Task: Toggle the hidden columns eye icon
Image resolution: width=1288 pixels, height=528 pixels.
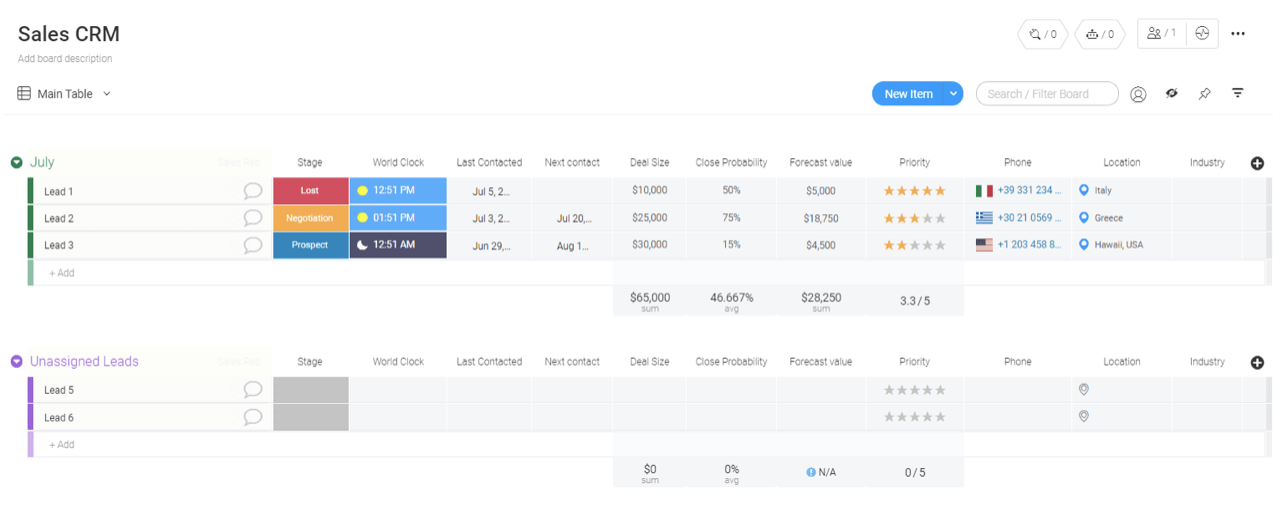Action: [x=1171, y=93]
